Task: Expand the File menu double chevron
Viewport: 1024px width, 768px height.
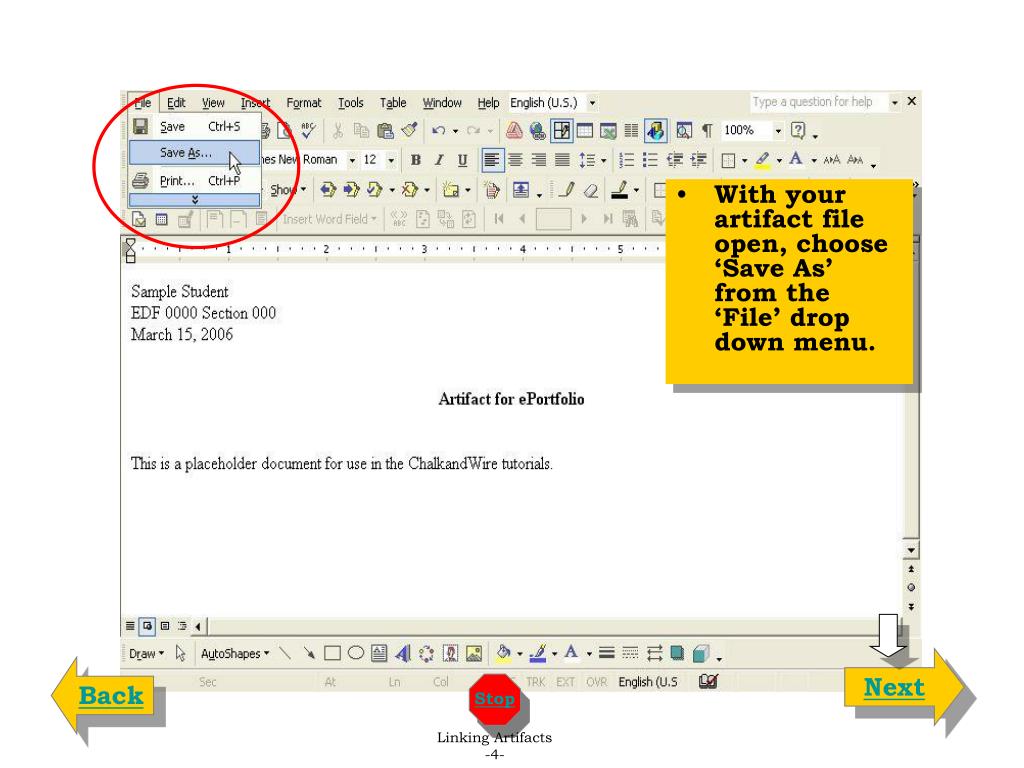Action: pos(195,200)
